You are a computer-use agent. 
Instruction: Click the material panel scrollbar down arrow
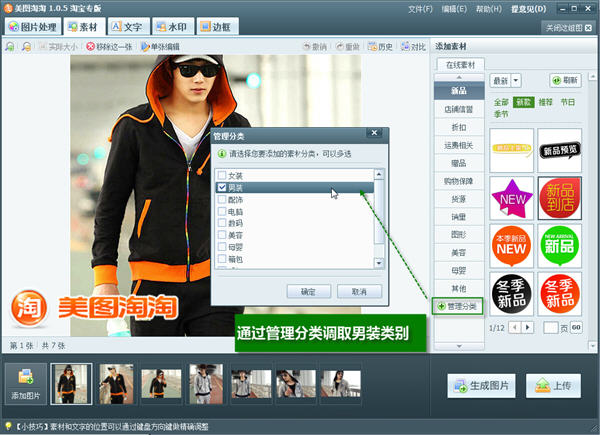point(592,346)
